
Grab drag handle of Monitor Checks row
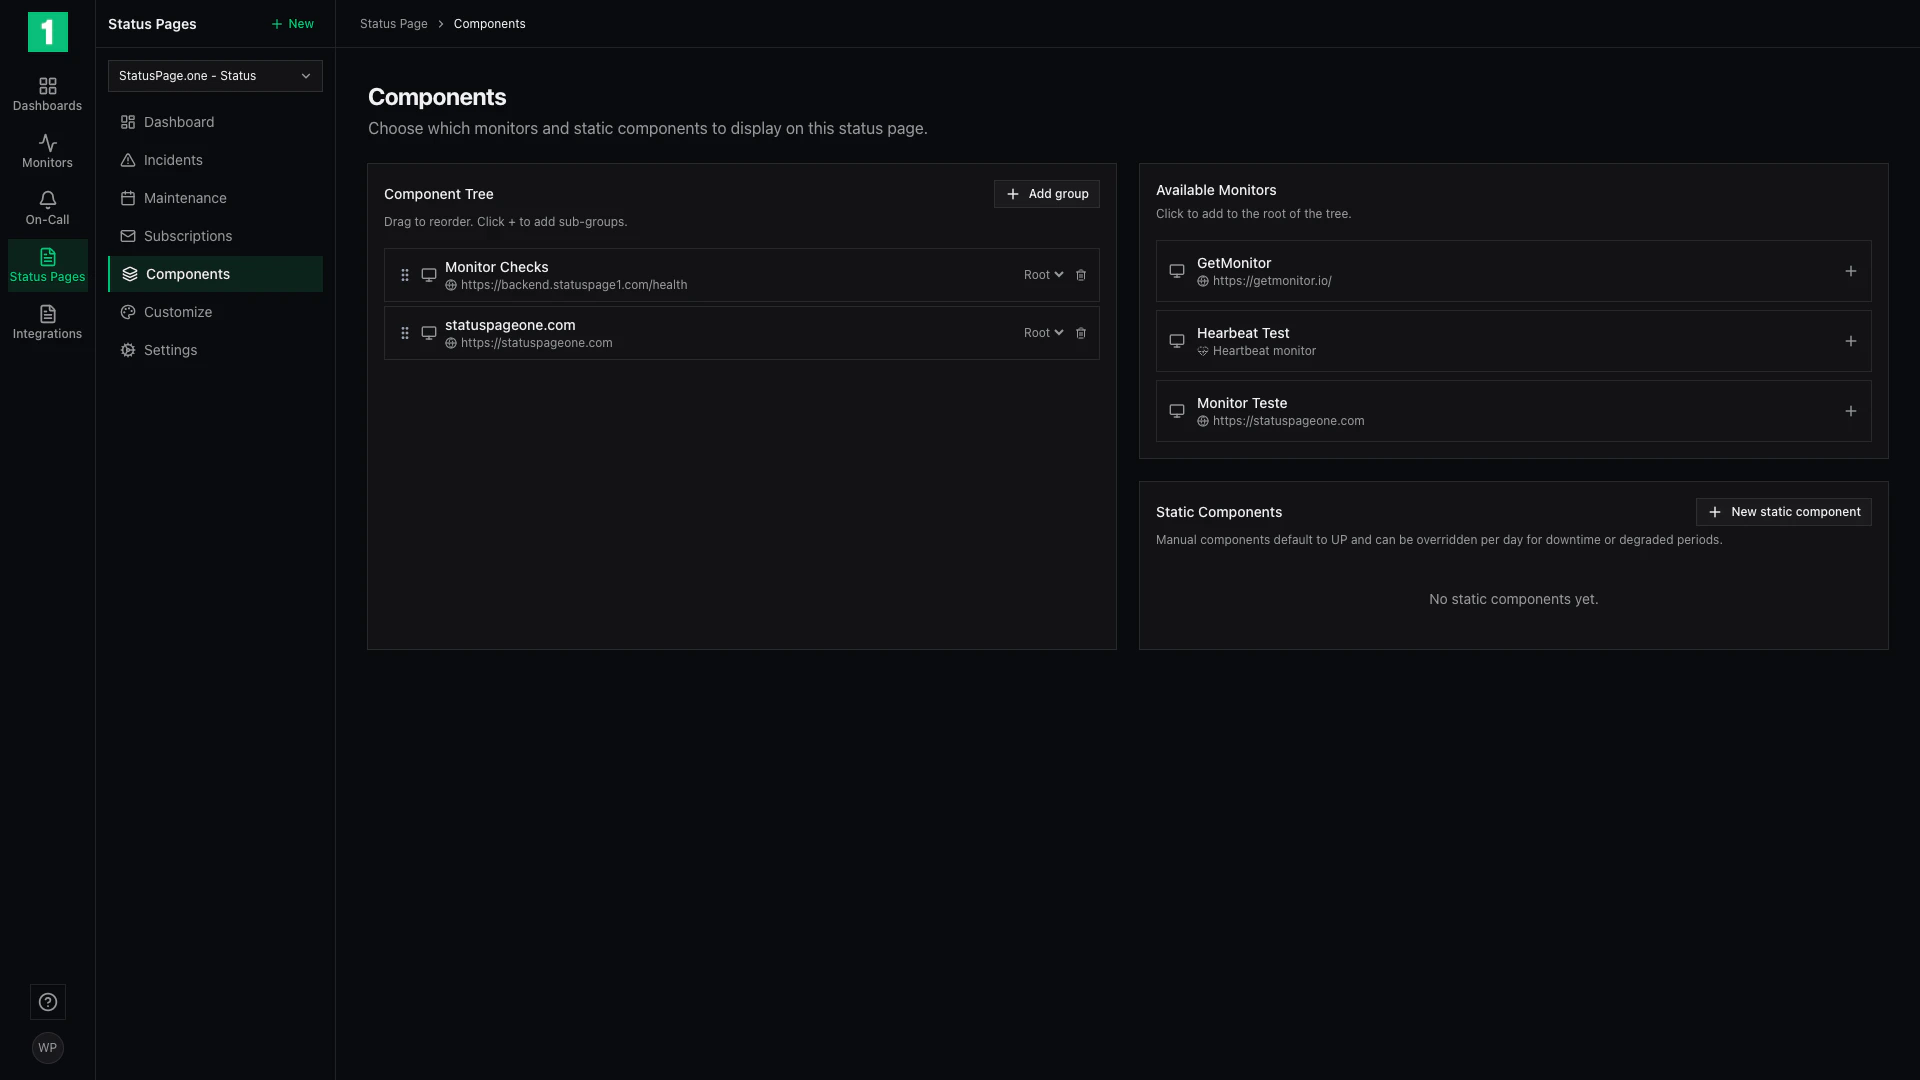click(x=405, y=275)
